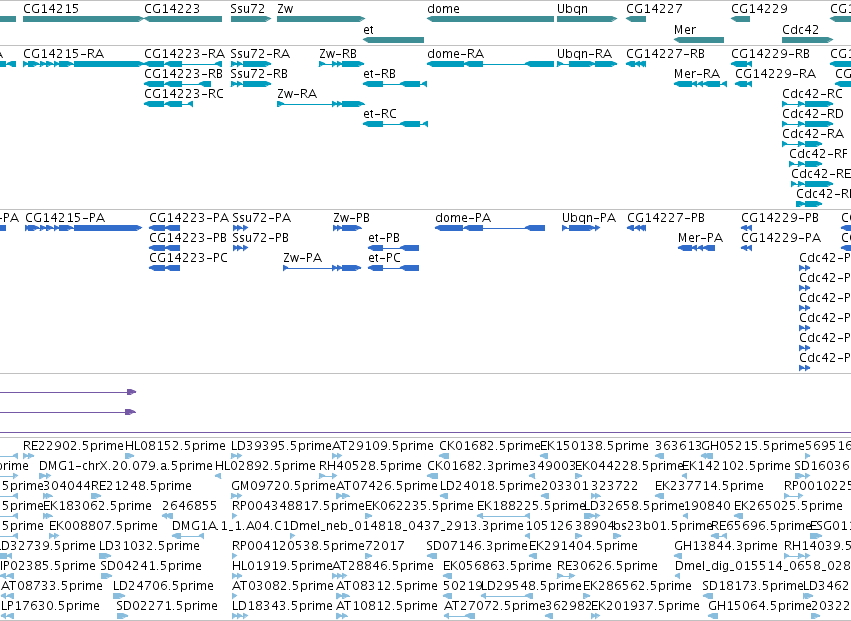Select the Zw-RA transcript glyph
Image resolution: width=851 pixels, height=621 pixels.
(321, 104)
